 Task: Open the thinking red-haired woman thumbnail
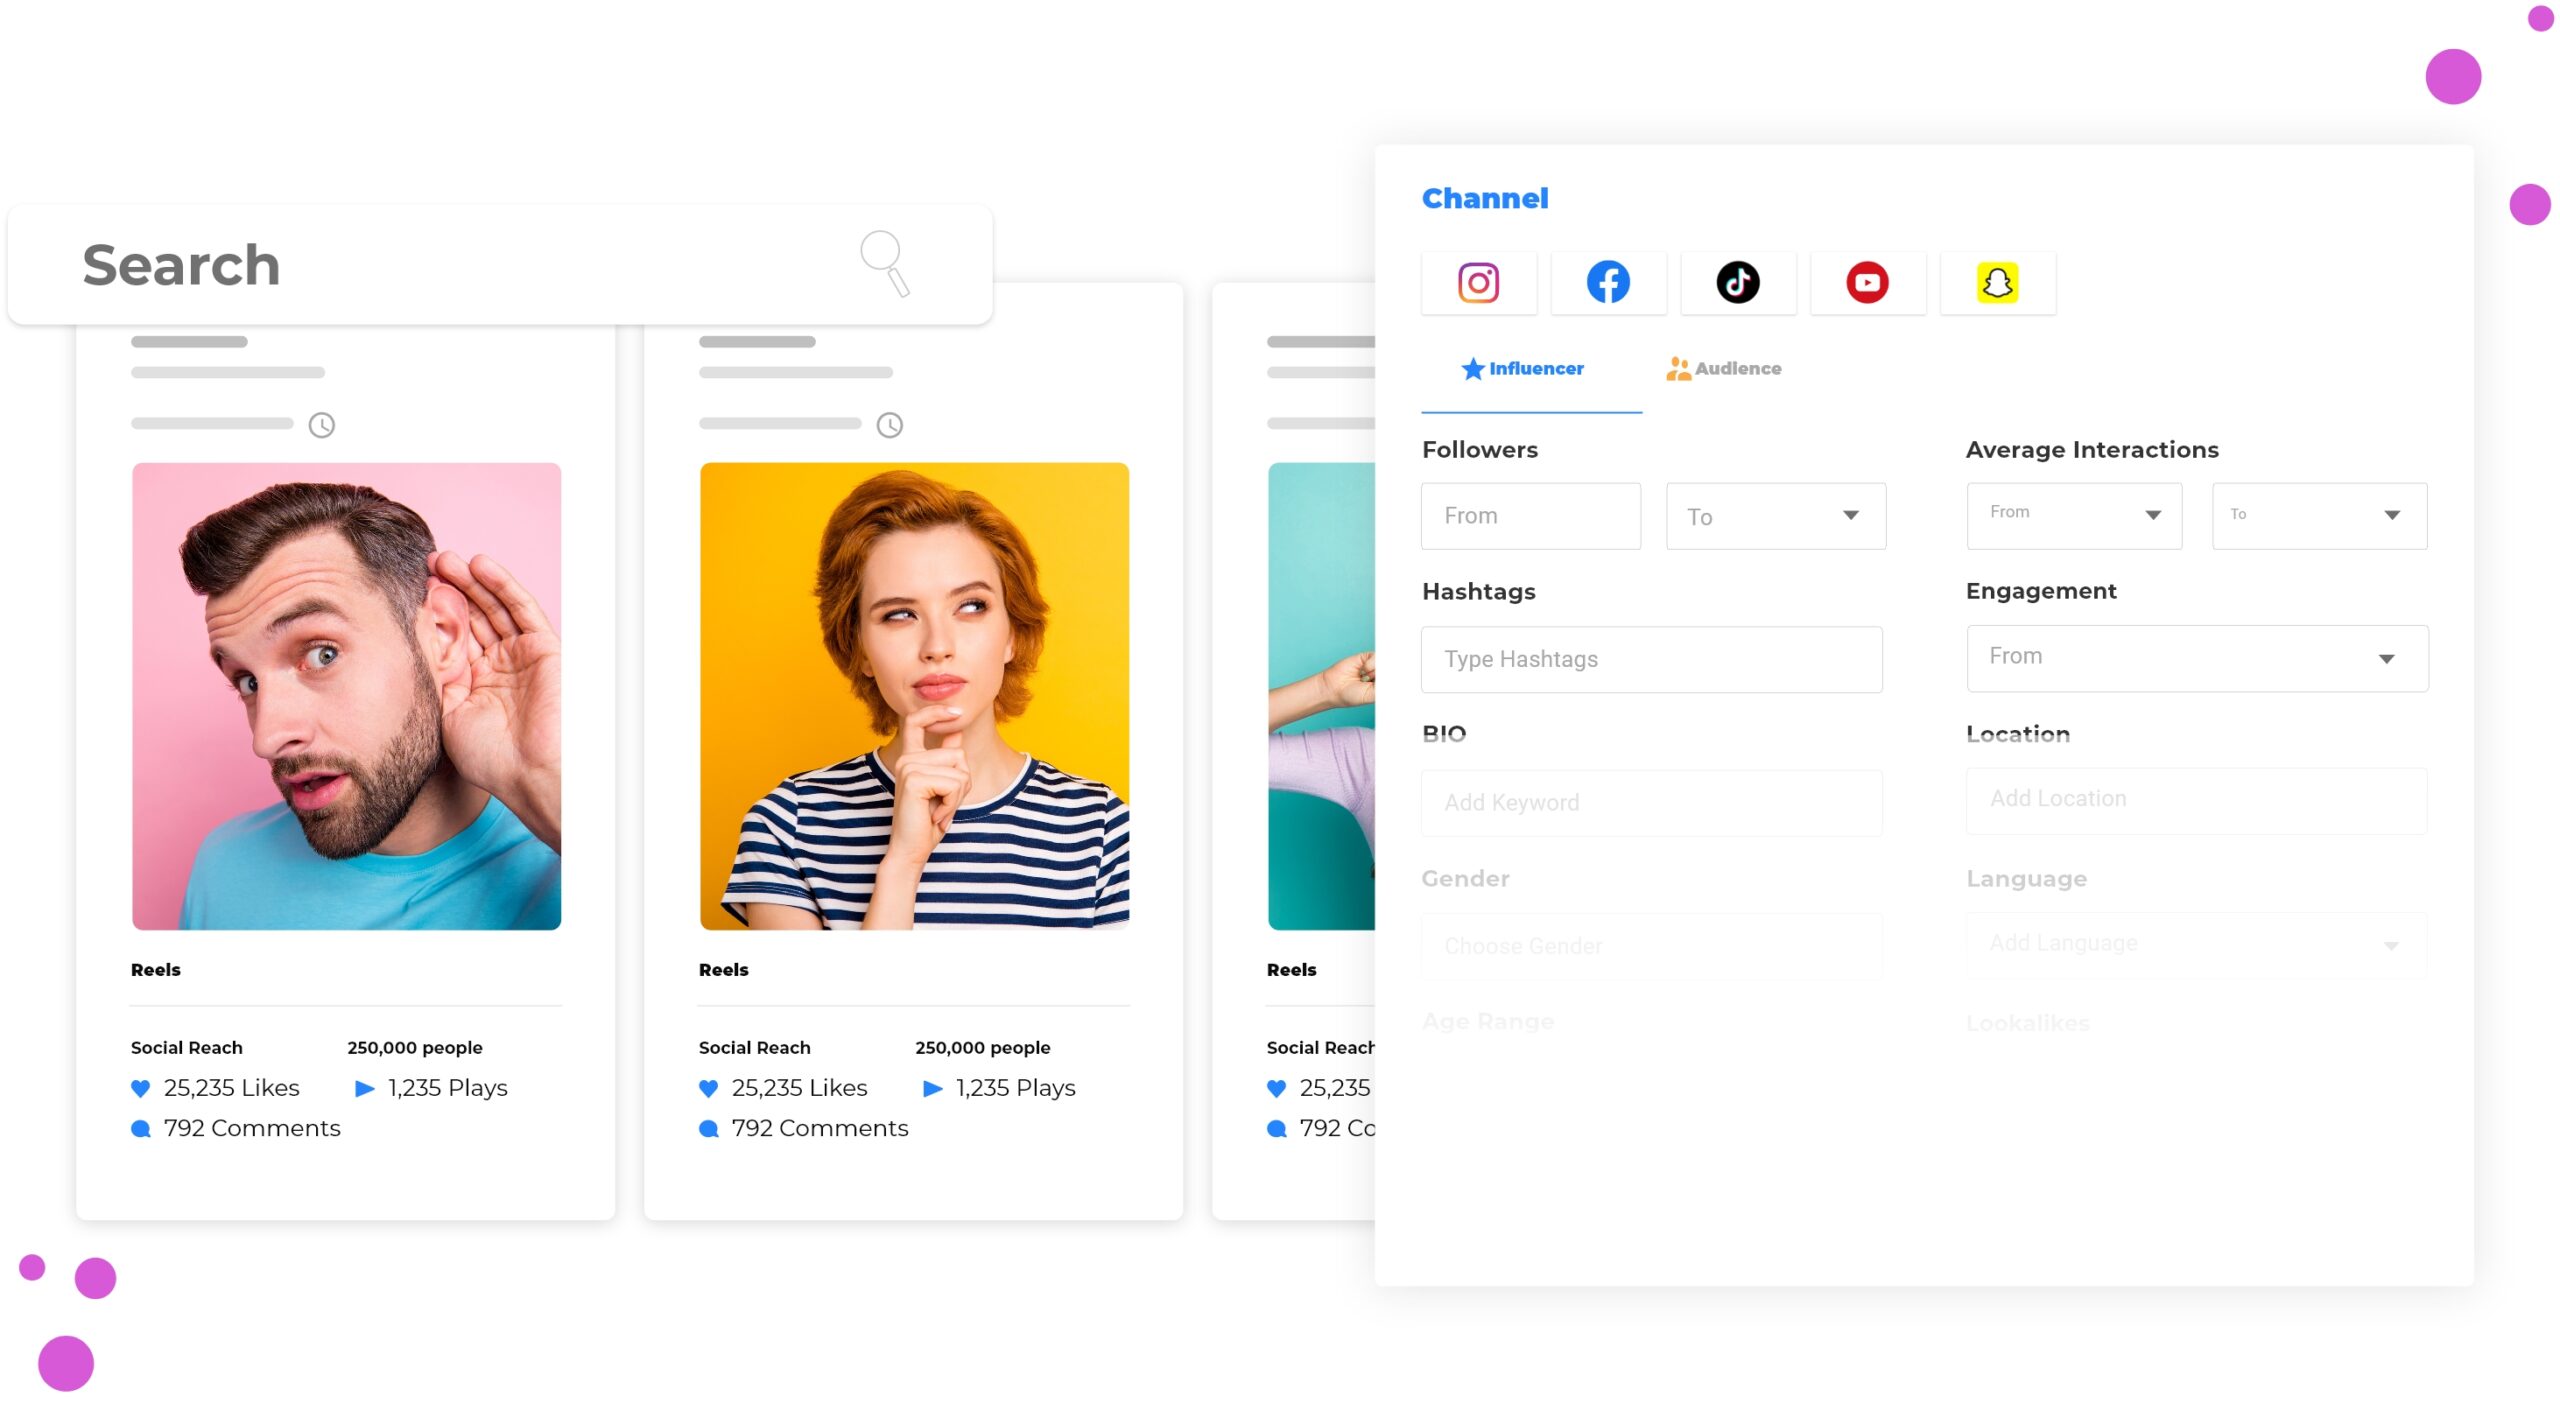[914, 696]
